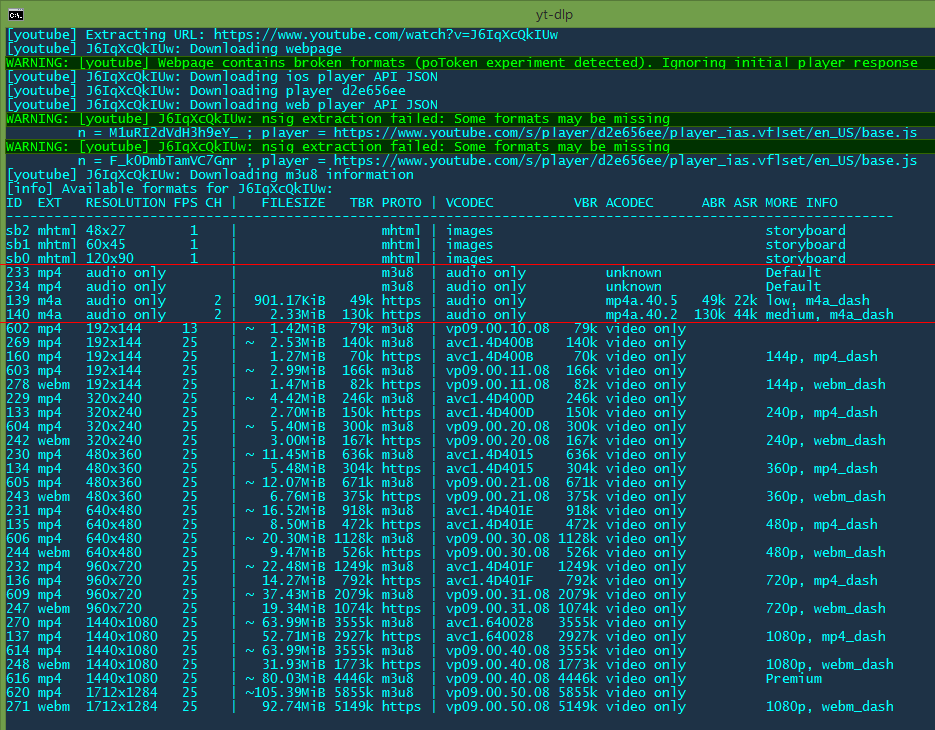Viewport: 935px width, 730px height.
Task: Select the filesize "4.42MiB"
Action: click(x=298, y=399)
